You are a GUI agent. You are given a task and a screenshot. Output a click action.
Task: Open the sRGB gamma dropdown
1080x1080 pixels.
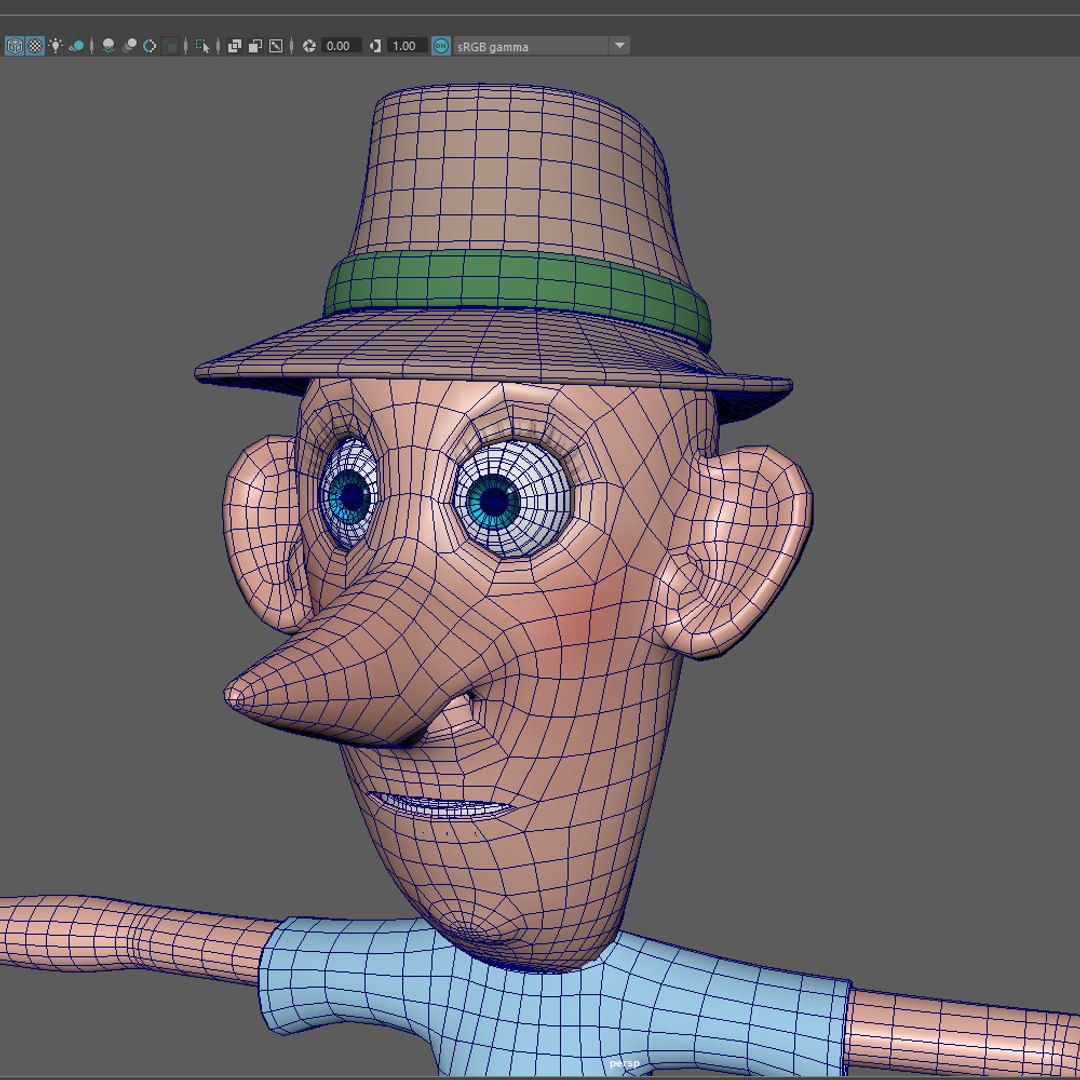click(x=619, y=46)
